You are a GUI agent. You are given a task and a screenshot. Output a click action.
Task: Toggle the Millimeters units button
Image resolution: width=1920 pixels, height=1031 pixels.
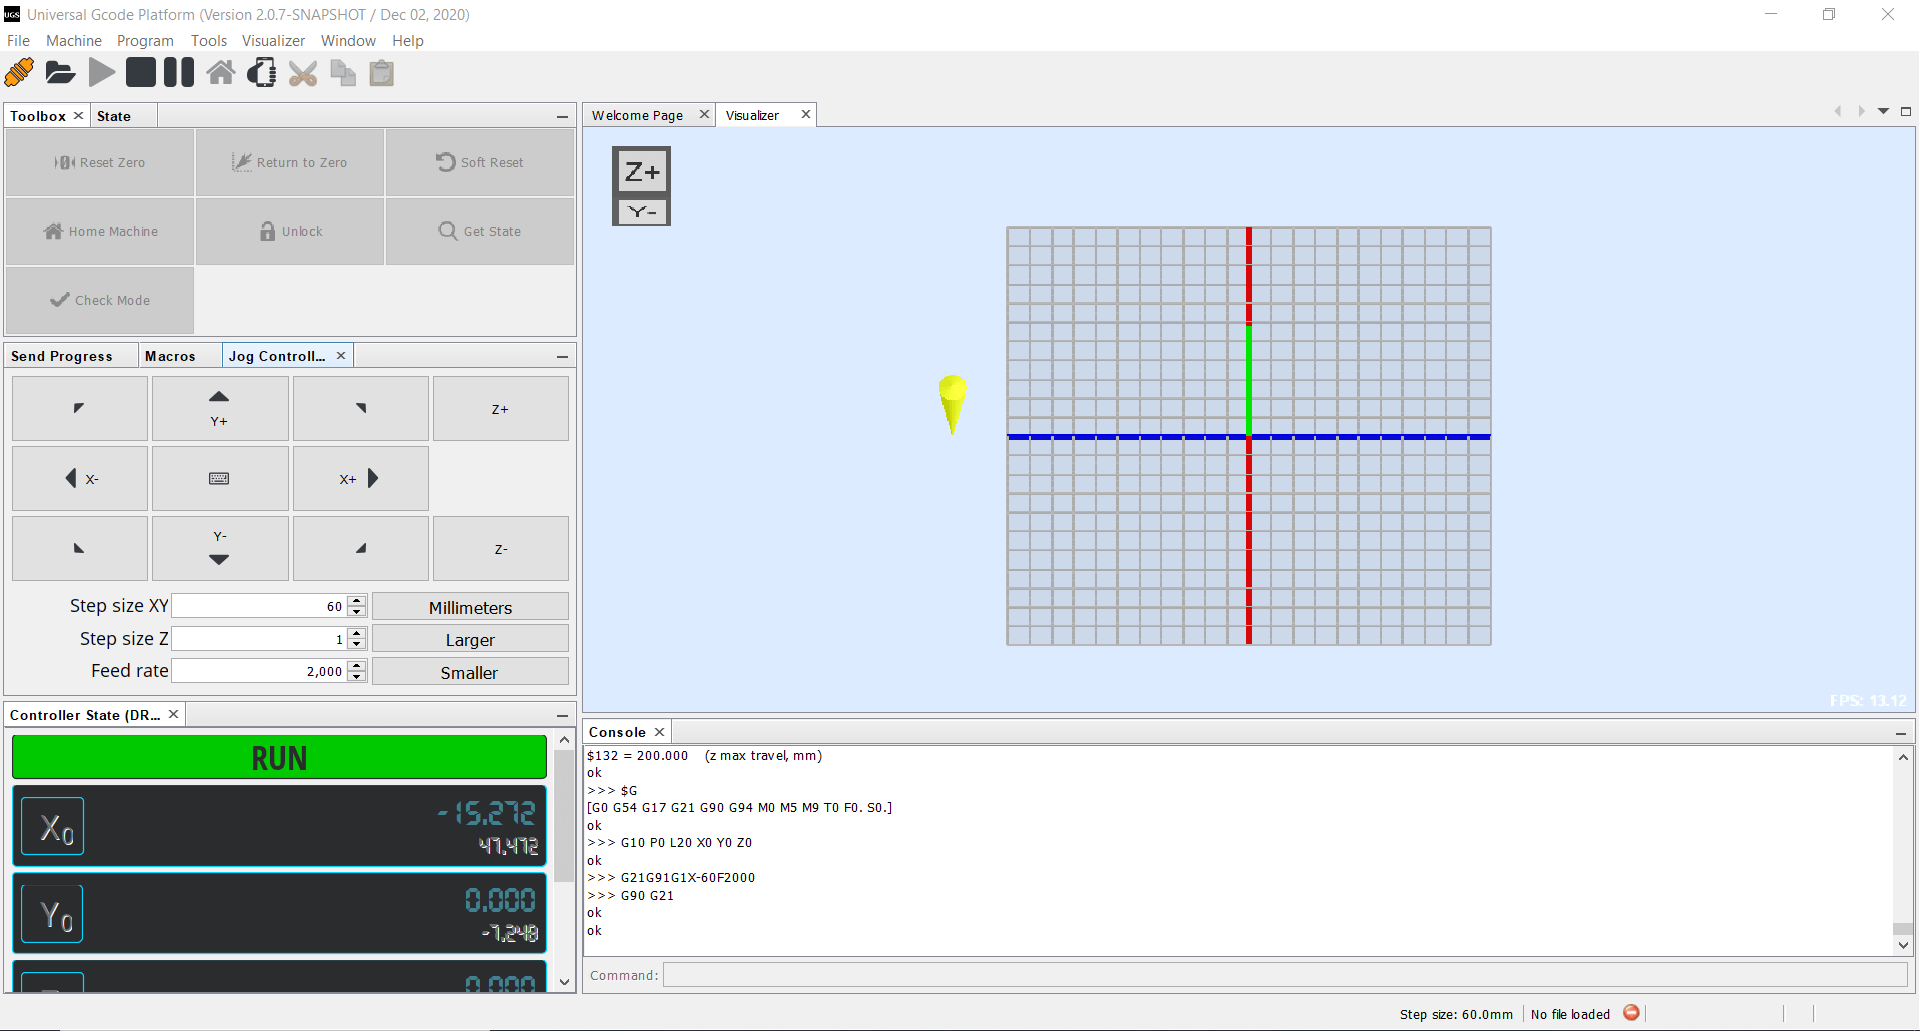click(x=470, y=607)
